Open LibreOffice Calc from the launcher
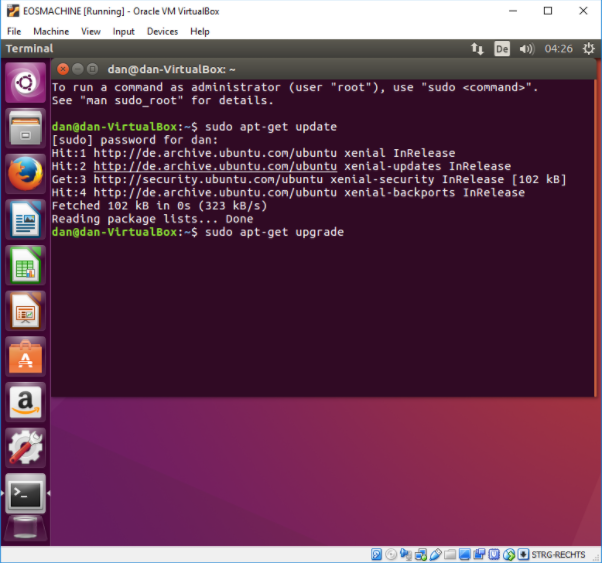This screenshot has height=563, width=603. 25,265
